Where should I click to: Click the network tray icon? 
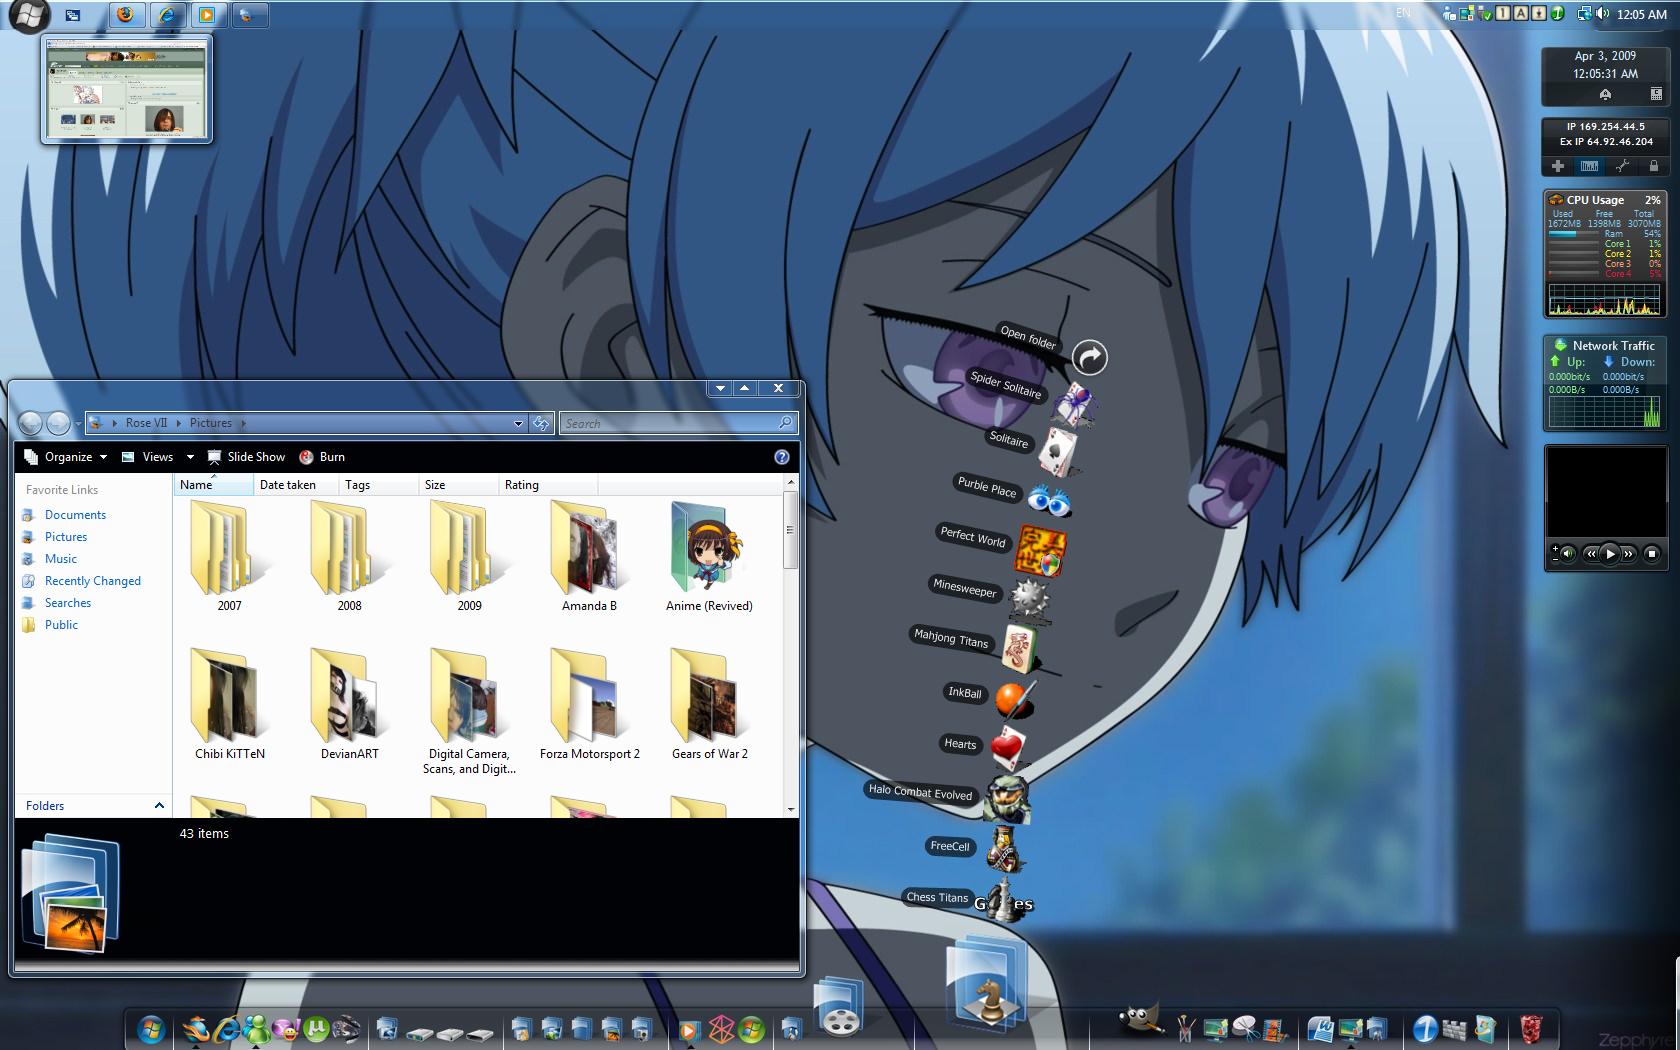pyautogui.click(x=1584, y=13)
